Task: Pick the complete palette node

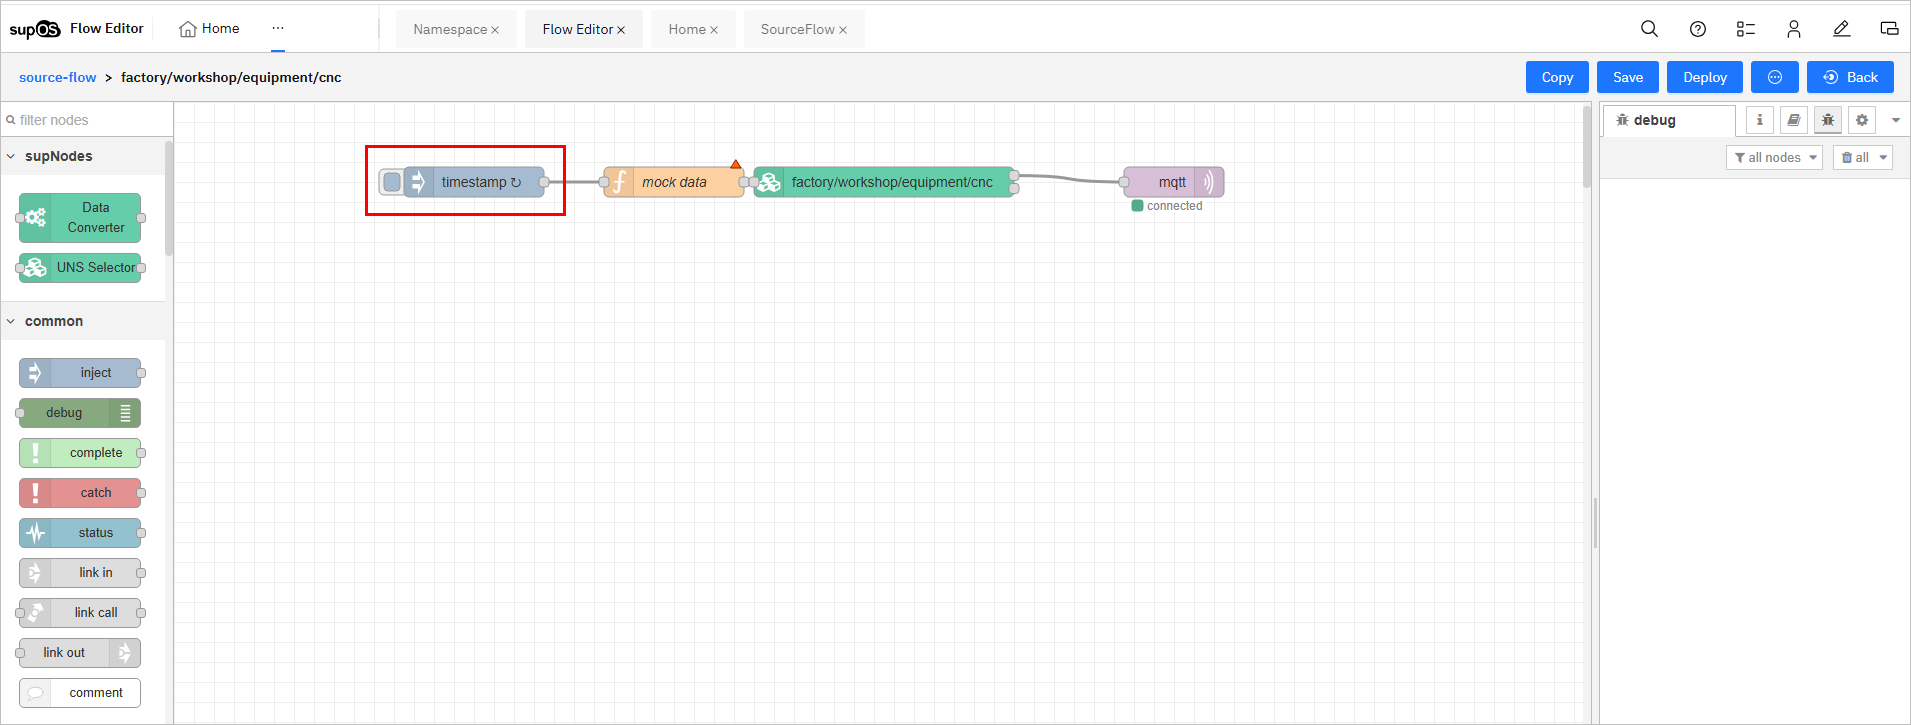Action: click(80, 453)
